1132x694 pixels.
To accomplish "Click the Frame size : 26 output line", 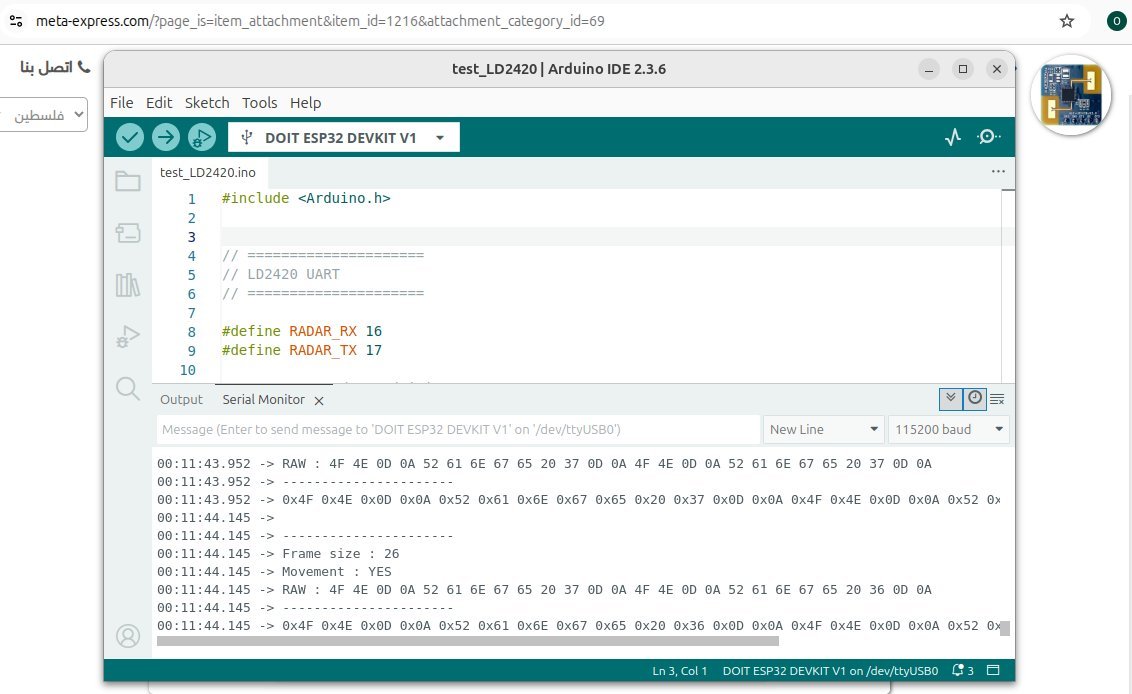I will tap(341, 554).
